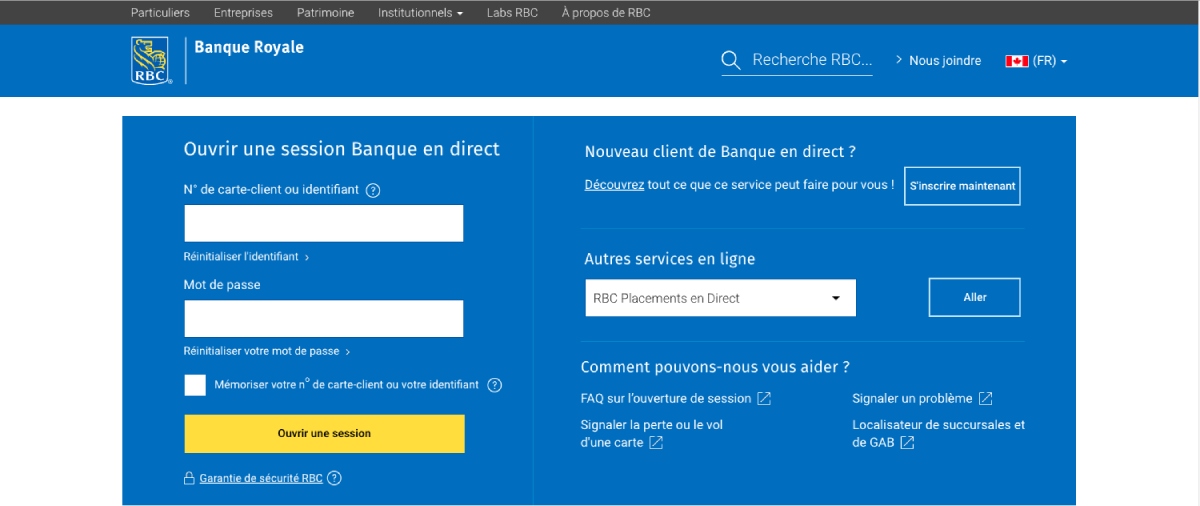The width and height of the screenshot is (1200, 506).
Task: Open FAQ sur l'ouverture de session link
Action: [x=666, y=398]
